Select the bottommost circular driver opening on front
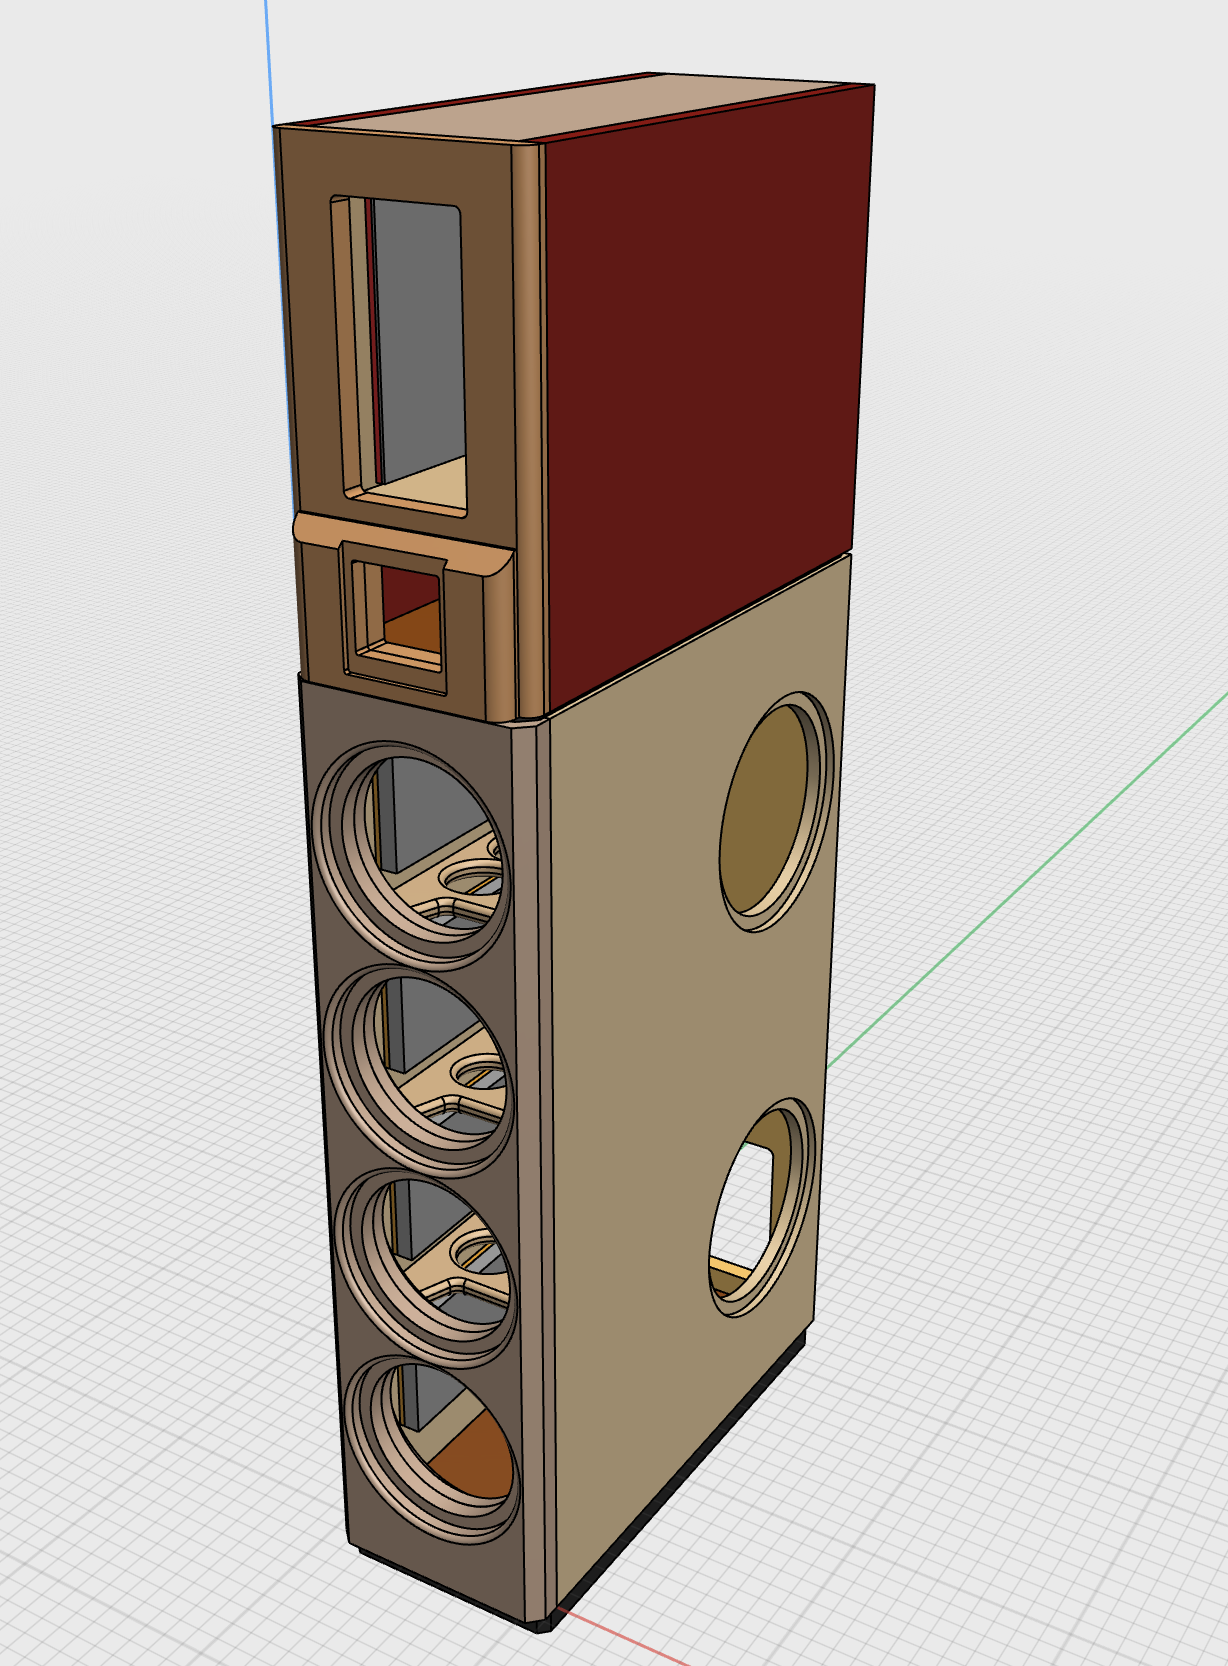The image size is (1228, 1666). click(x=434, y=1449)
